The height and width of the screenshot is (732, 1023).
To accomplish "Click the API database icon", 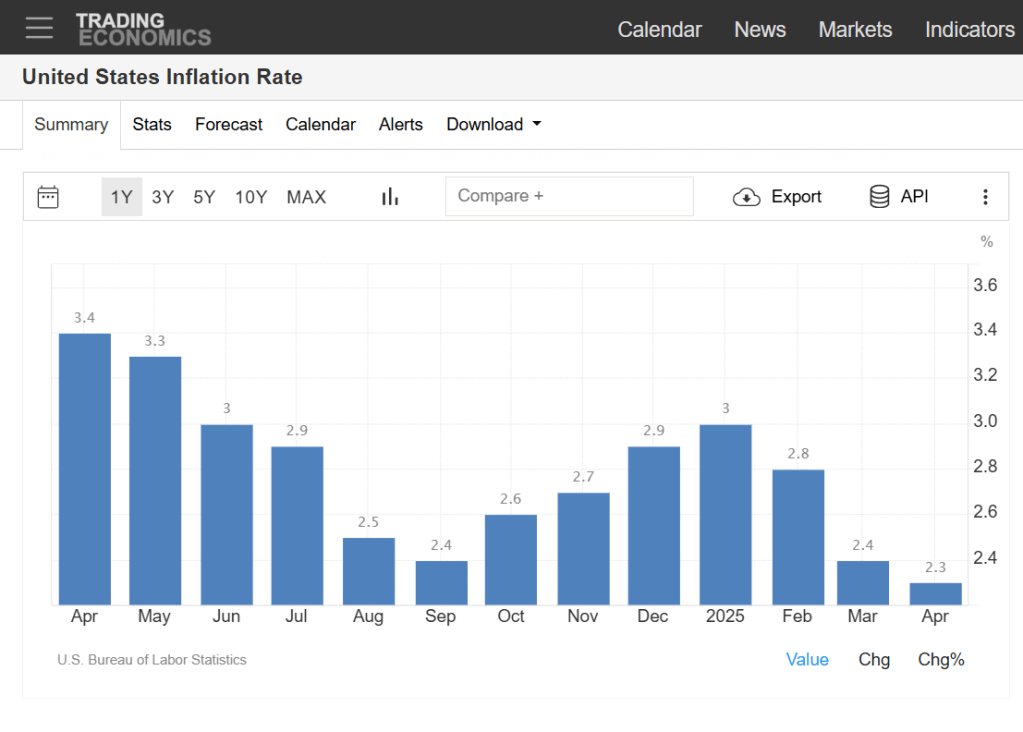I will pos(880,197).
